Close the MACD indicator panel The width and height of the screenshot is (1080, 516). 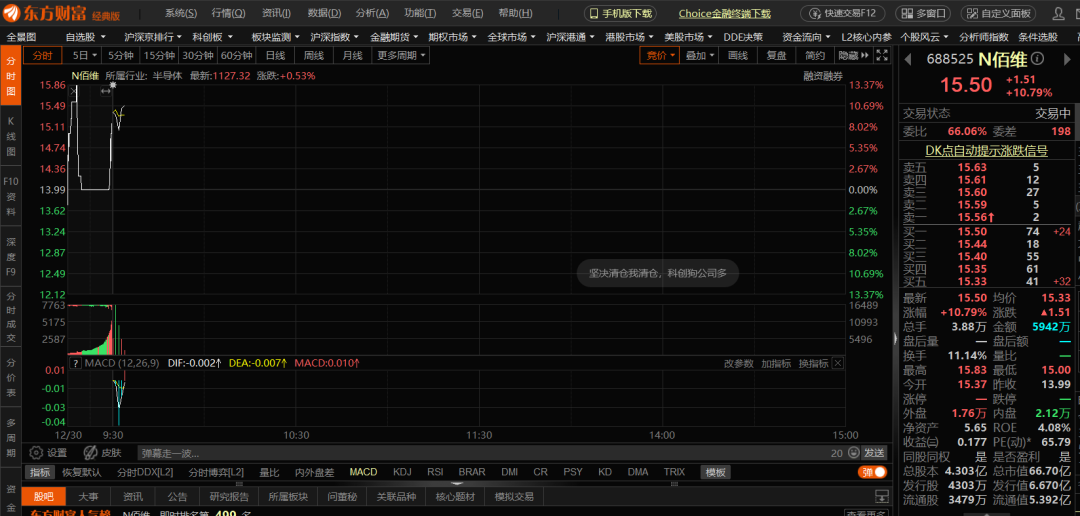click(x=838, y=363)
